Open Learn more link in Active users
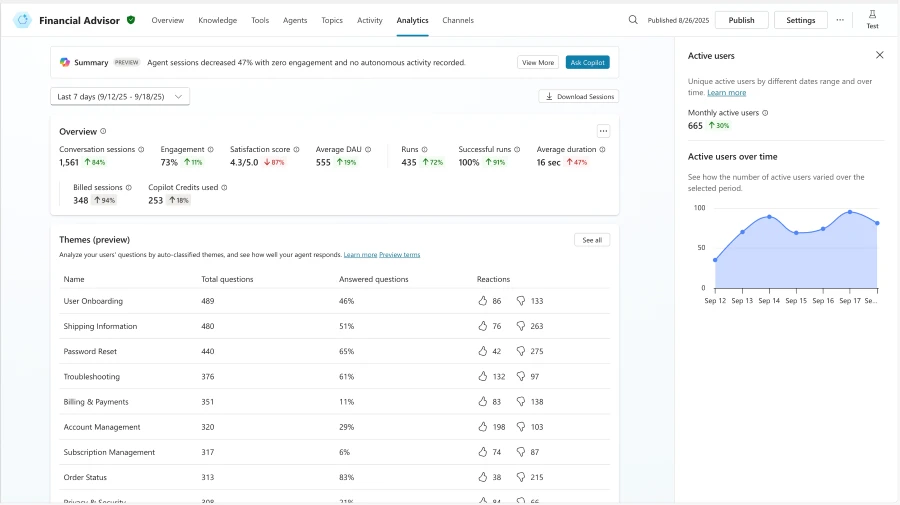The width and height of the screenshot is (900, 505). pyautogui.click(x=726, y=92)
